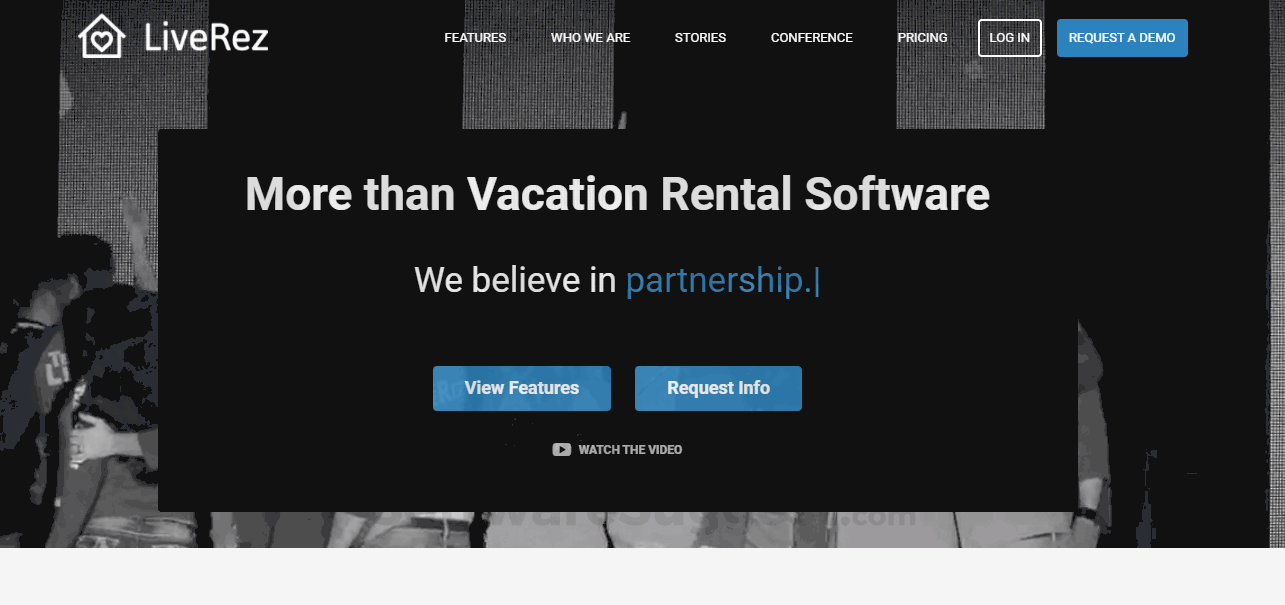Click the blue View Features button
The image size is (1285, 605).
click(x=522, y=388)
